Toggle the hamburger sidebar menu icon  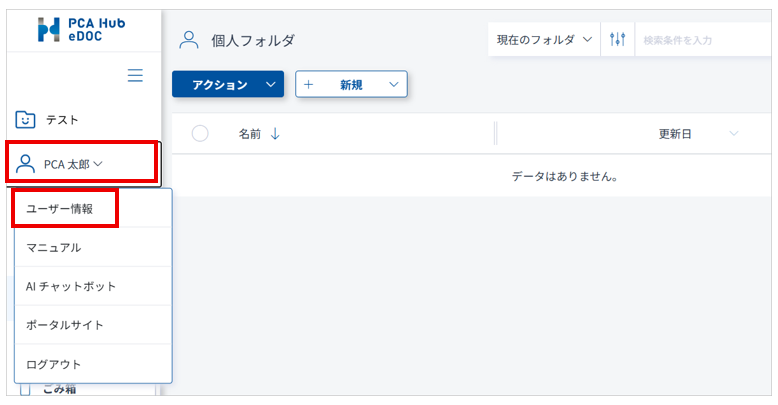135,75
